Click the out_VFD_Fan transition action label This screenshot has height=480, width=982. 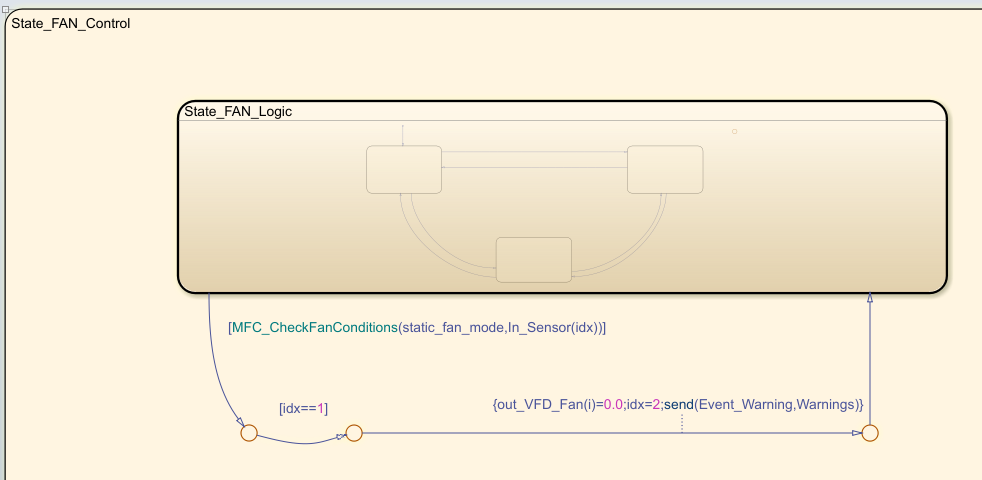[x=678, y=405]
